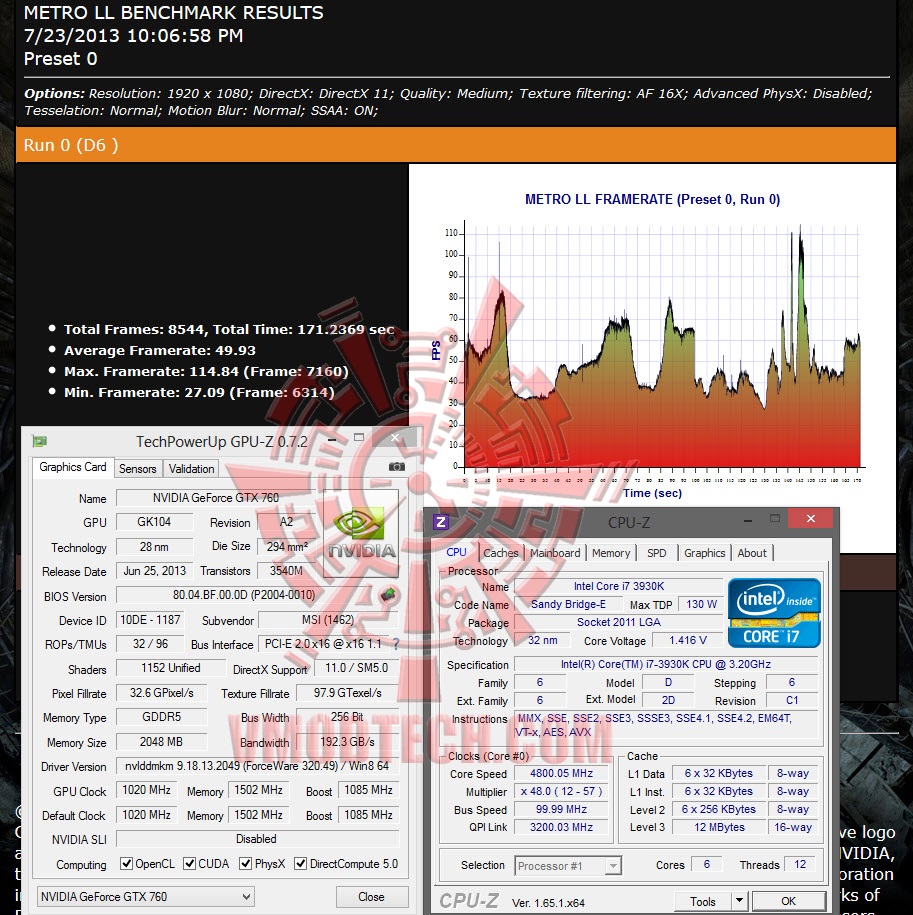This screenshot has height=915, width=913.
Task: Click the Specification field i7-3930K CPU @ 3.20GHz
Action: [x=666, y=664]
